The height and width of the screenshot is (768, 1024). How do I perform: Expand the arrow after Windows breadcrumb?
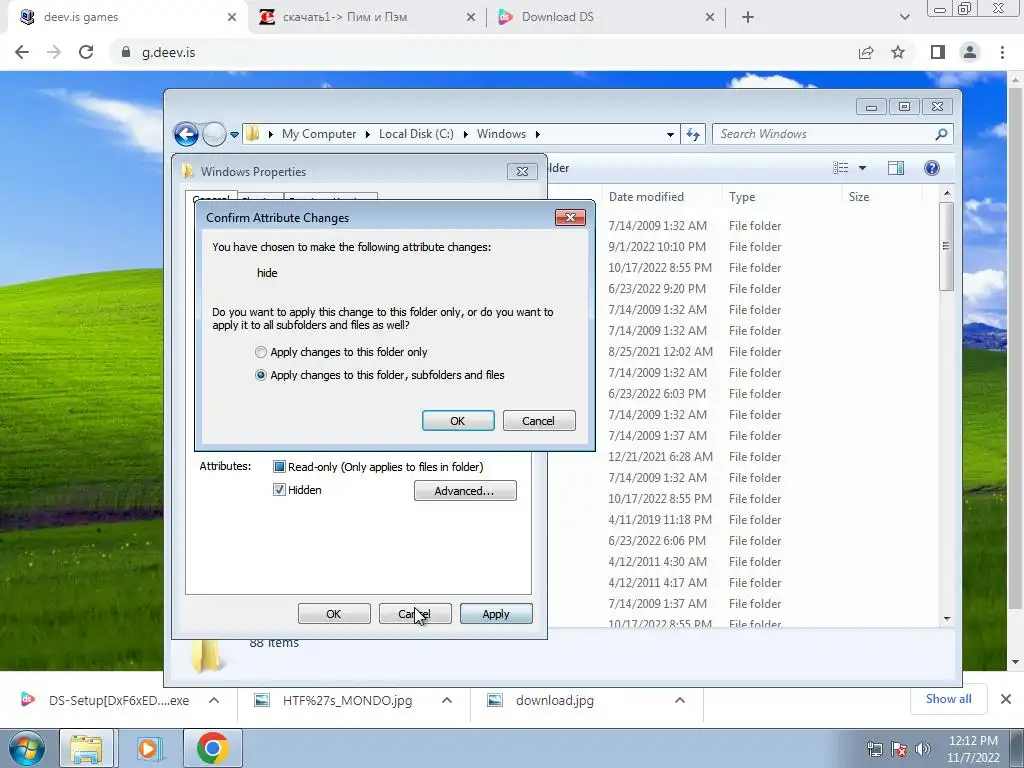click(x=537, y=134)
